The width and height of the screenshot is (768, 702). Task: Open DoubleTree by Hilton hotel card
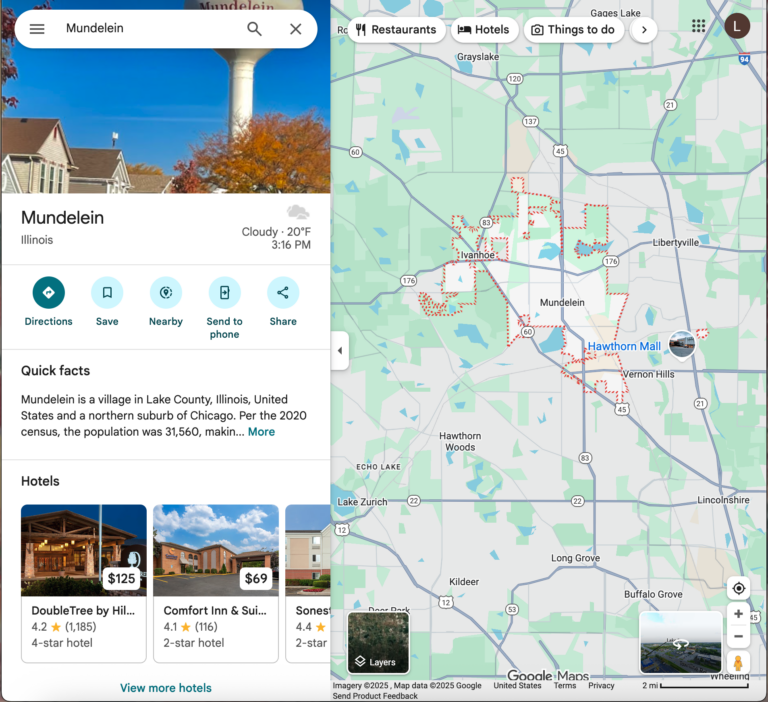tap(84, 583)
